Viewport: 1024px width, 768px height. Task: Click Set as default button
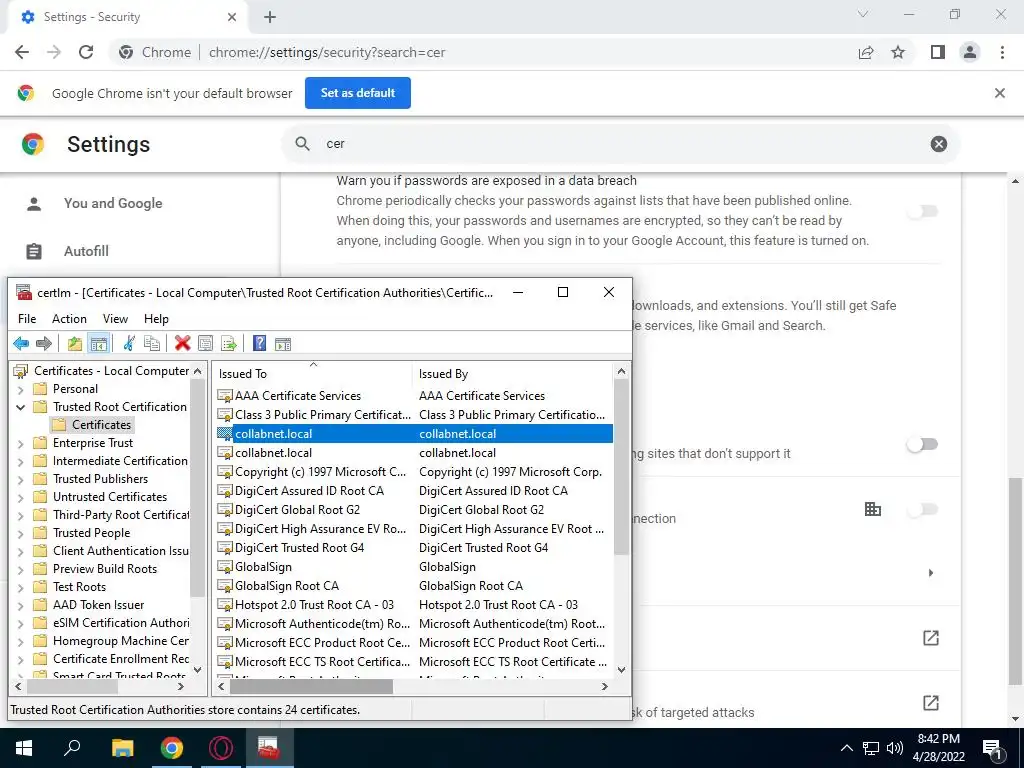point(358,93)
